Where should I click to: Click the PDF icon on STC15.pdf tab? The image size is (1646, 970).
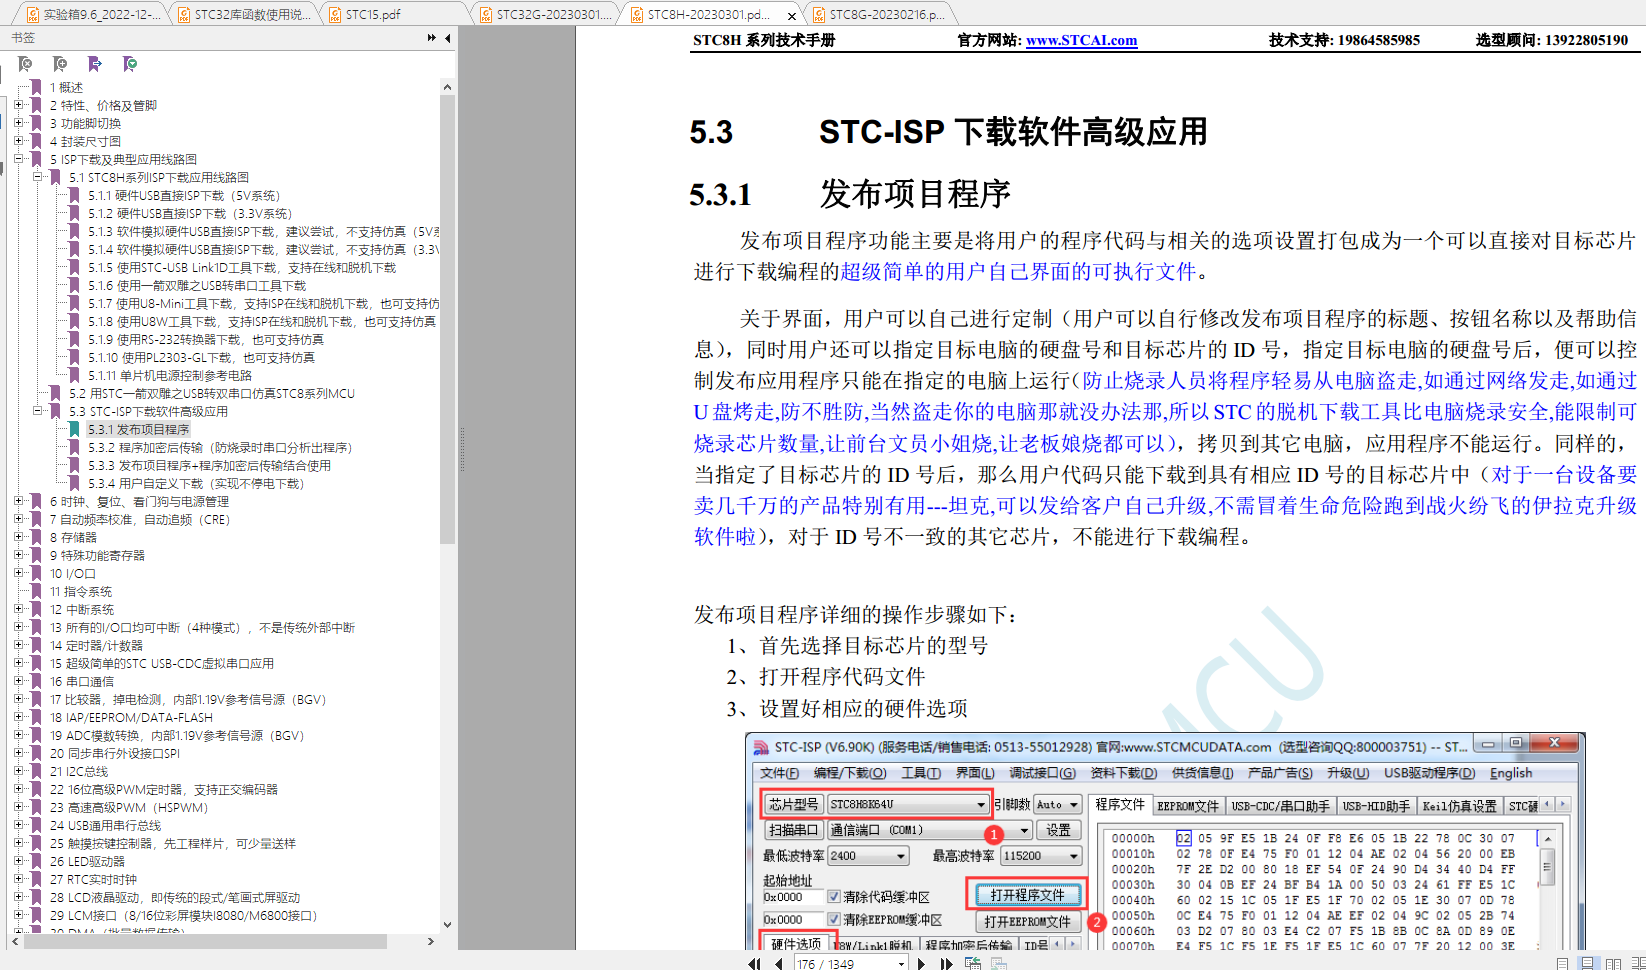[333, 15]
